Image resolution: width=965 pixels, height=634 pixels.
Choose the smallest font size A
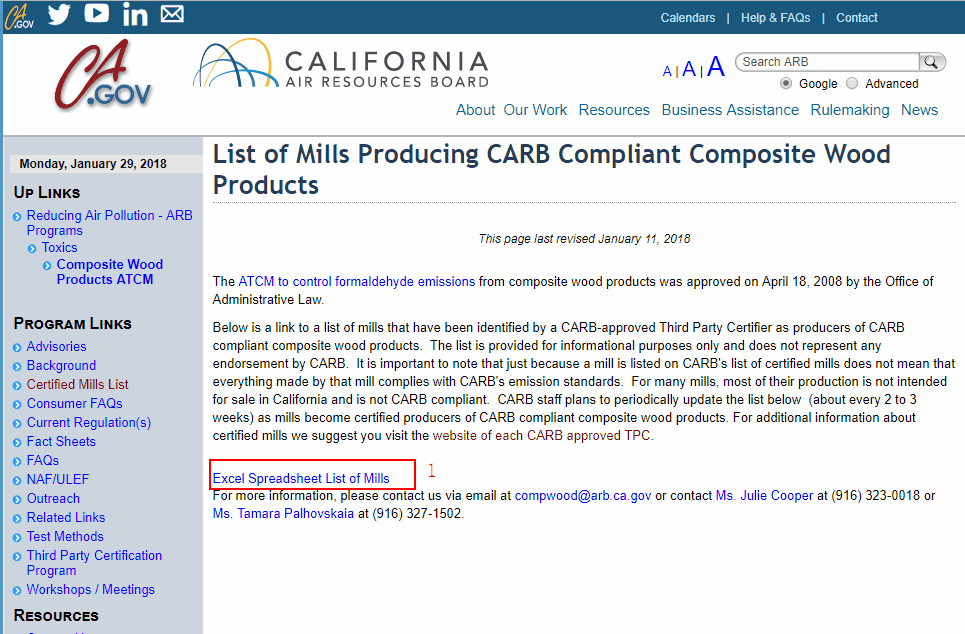(x=667, y=71)
